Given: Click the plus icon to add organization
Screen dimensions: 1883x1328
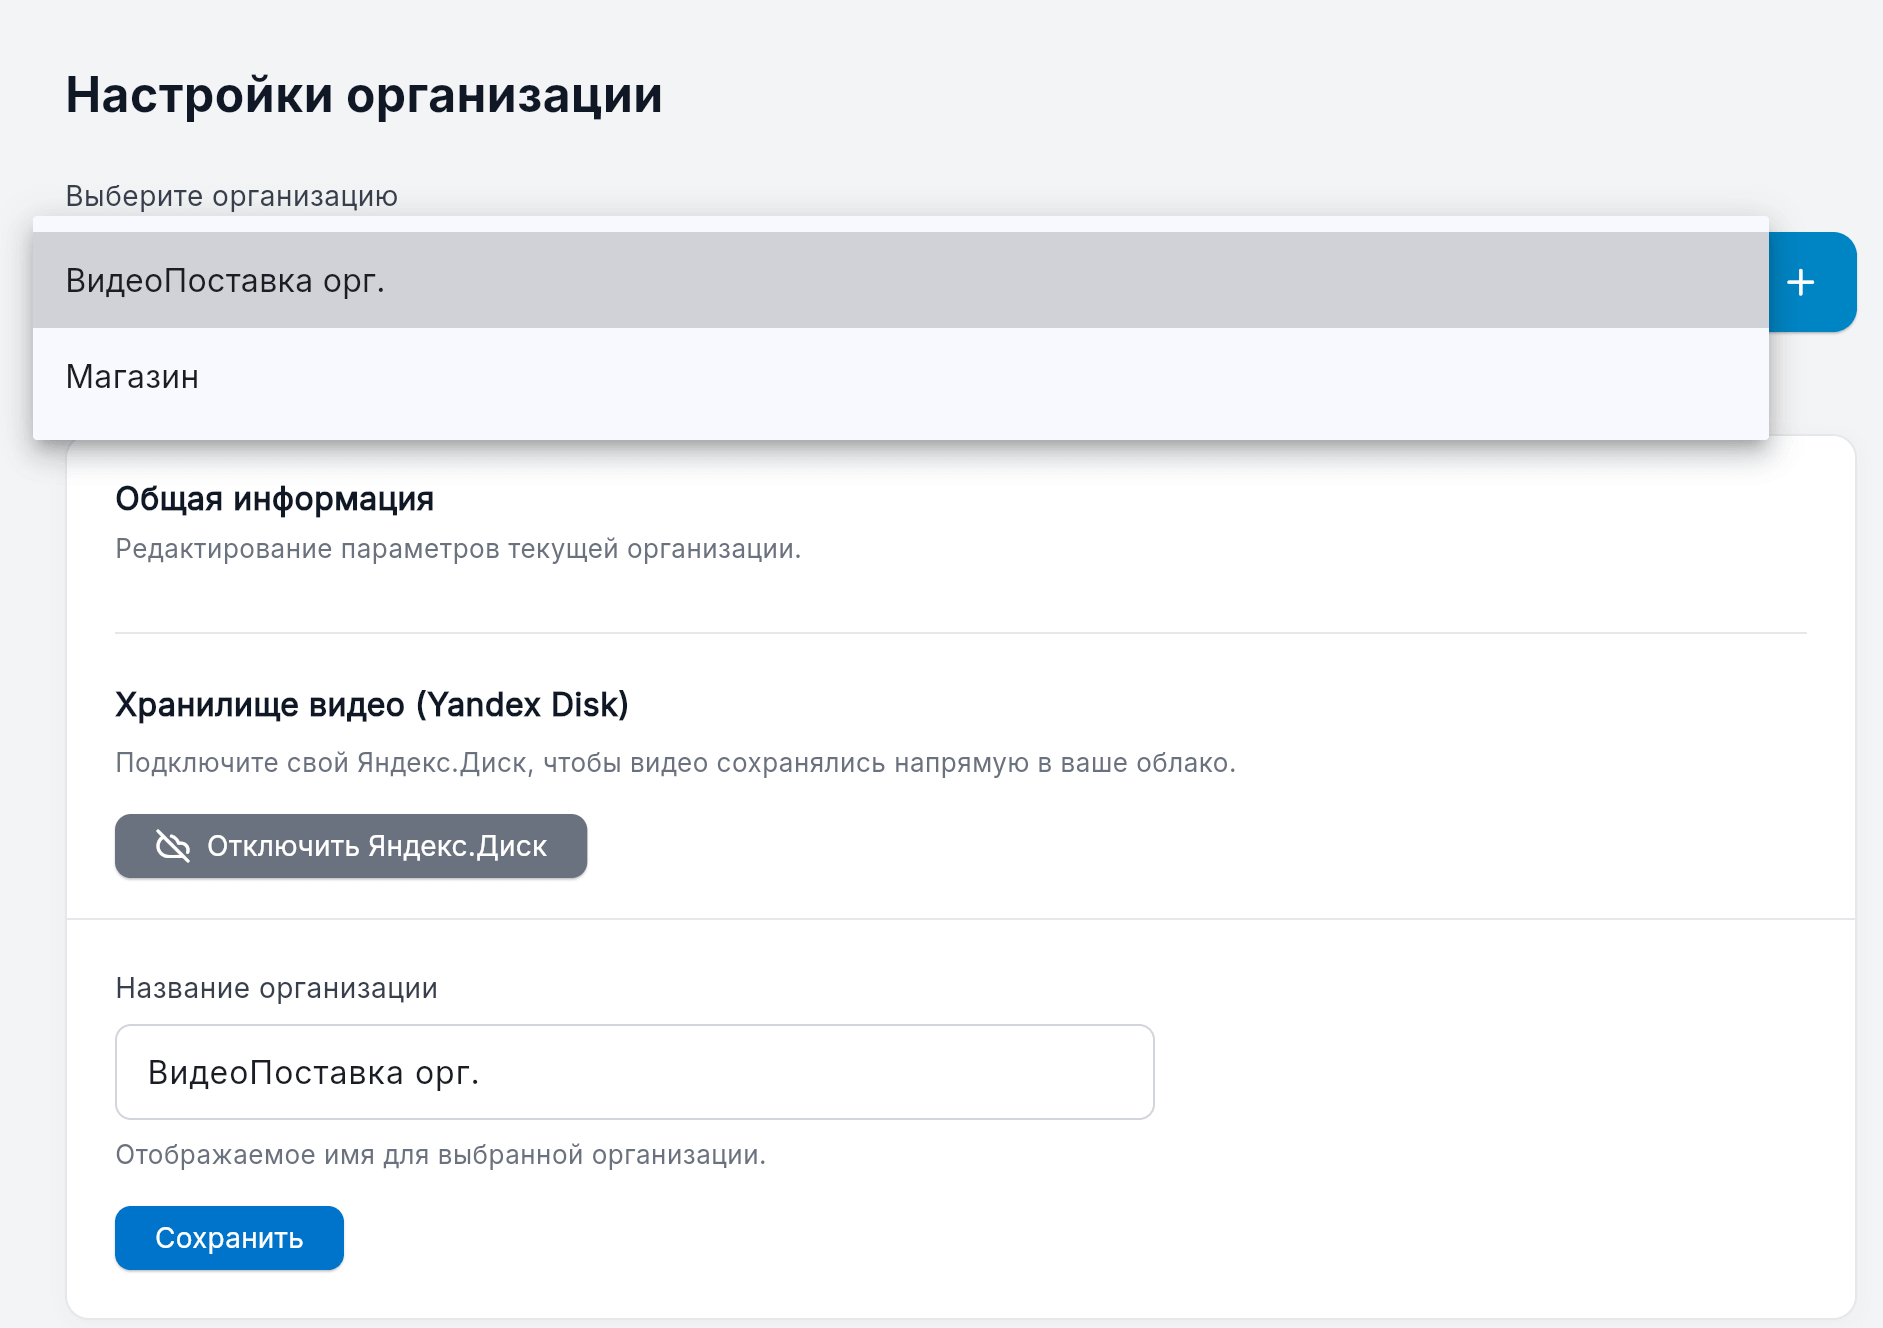Looking at the screenshot, I should 1801,282.
